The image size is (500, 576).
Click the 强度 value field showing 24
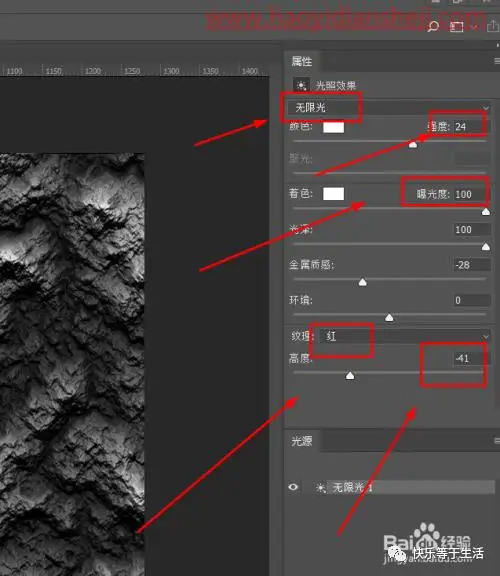point(472,127)
